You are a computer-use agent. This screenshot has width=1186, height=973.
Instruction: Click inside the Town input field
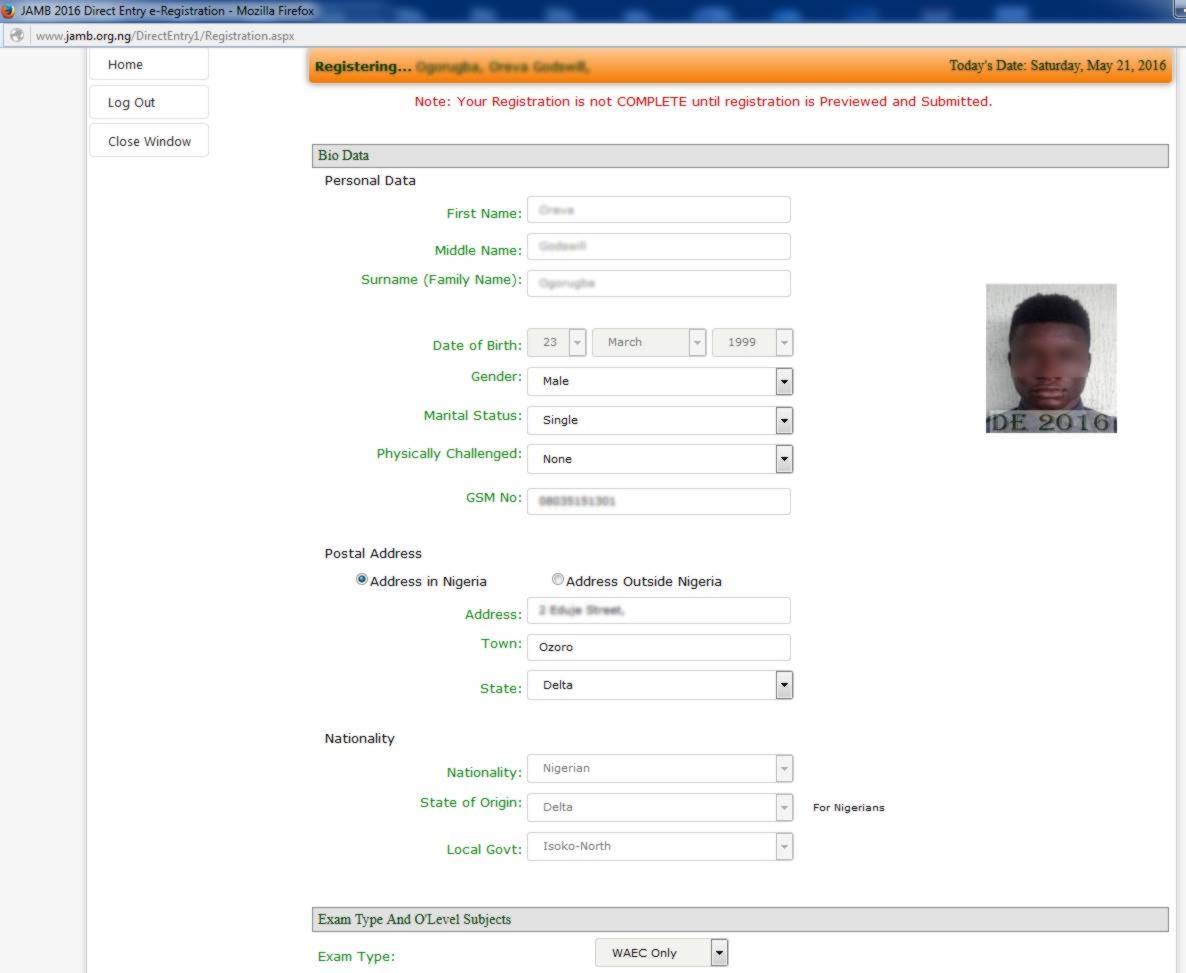[658, 647]
